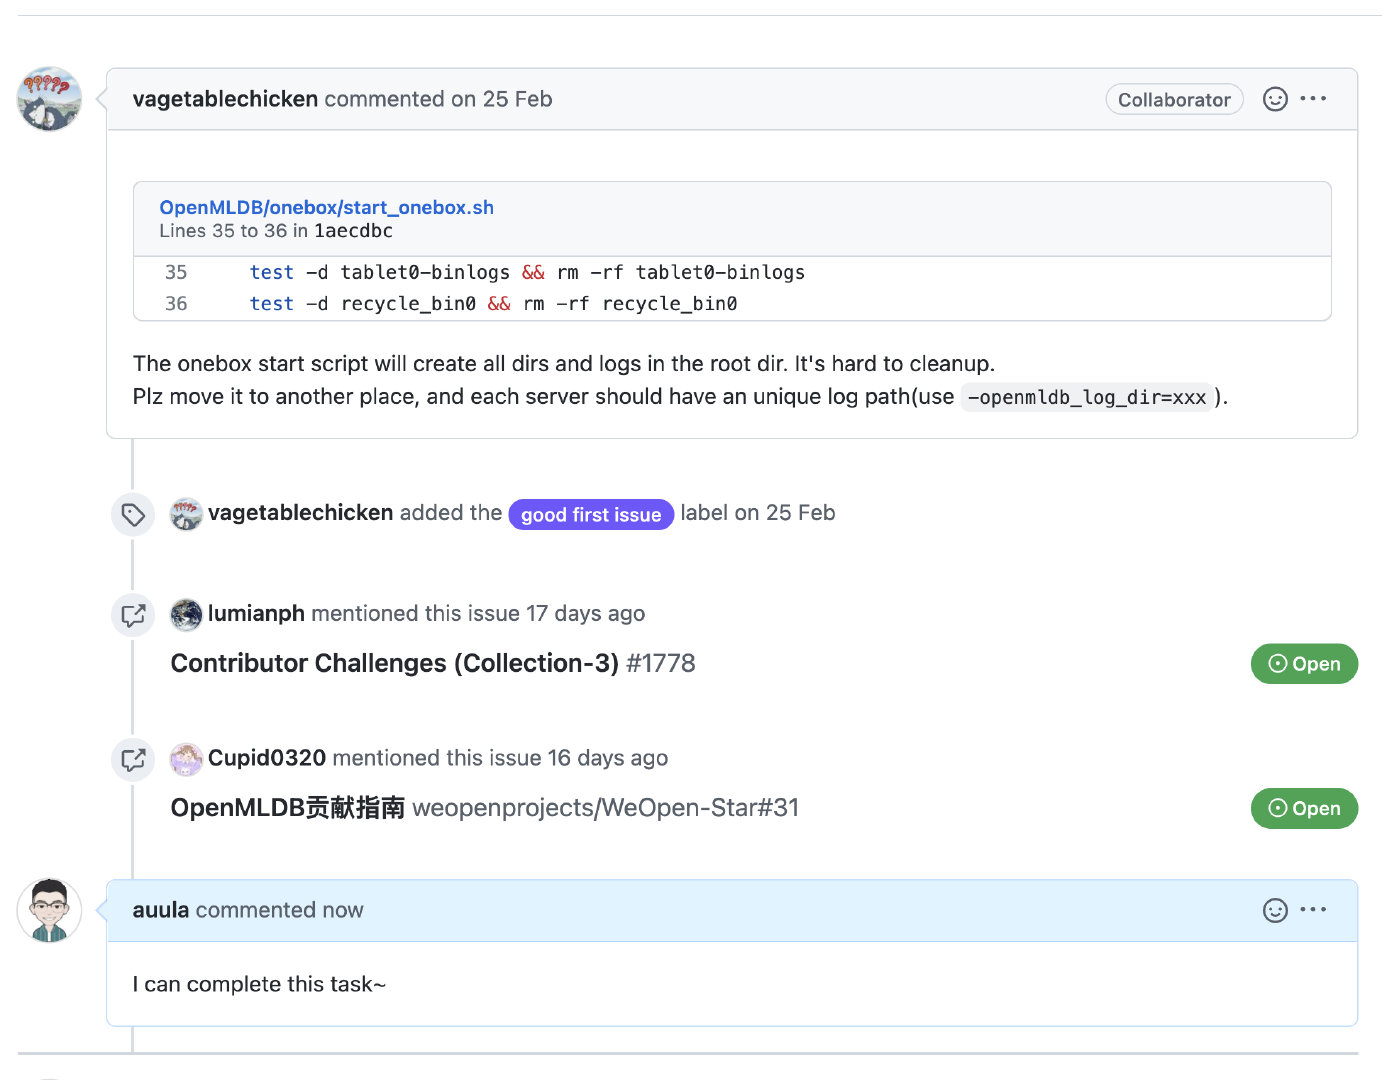Open '17 days ago' timestamp
The image size is (1382, 1080).
point(585,613)
